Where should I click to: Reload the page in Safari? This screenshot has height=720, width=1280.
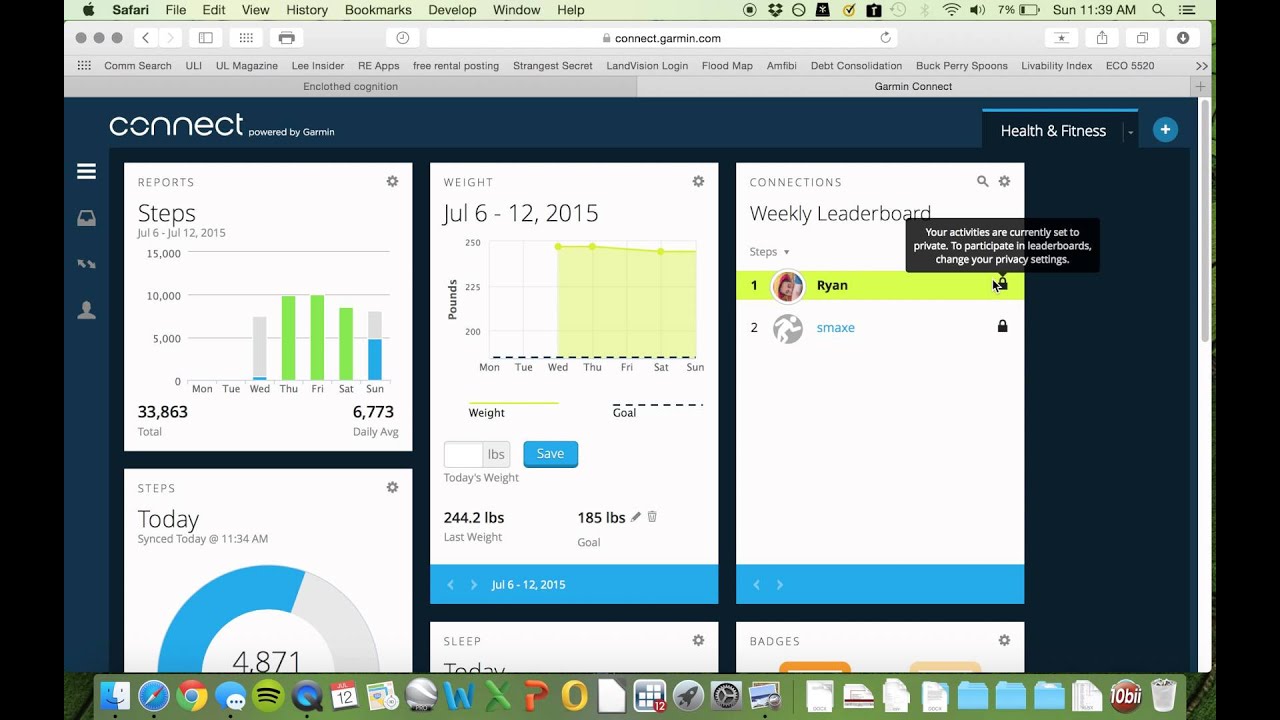click(x=885, y=38)
